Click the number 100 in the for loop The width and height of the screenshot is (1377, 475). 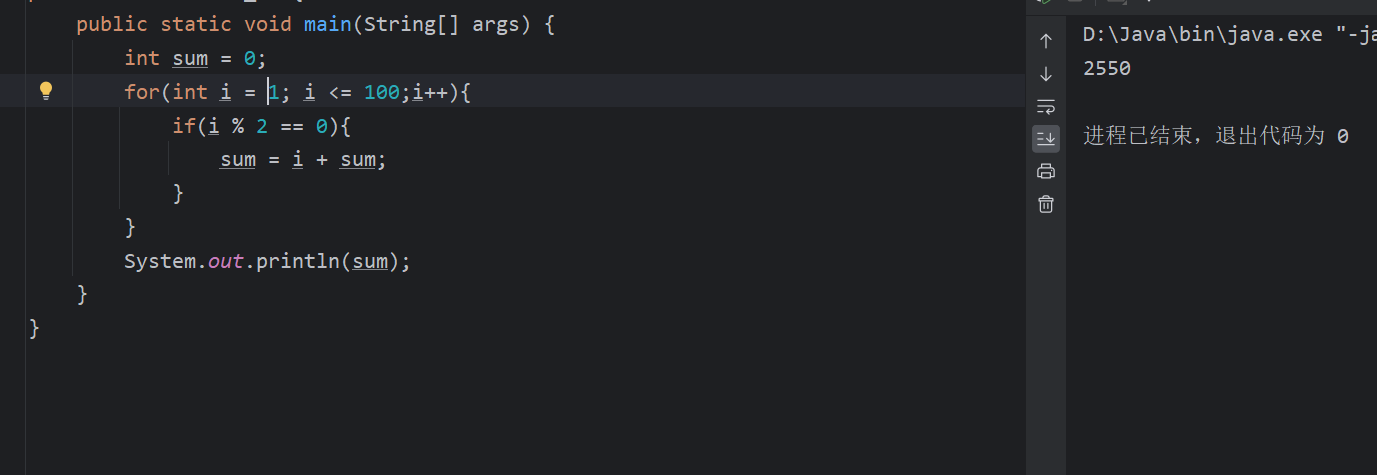pos(382,92)
